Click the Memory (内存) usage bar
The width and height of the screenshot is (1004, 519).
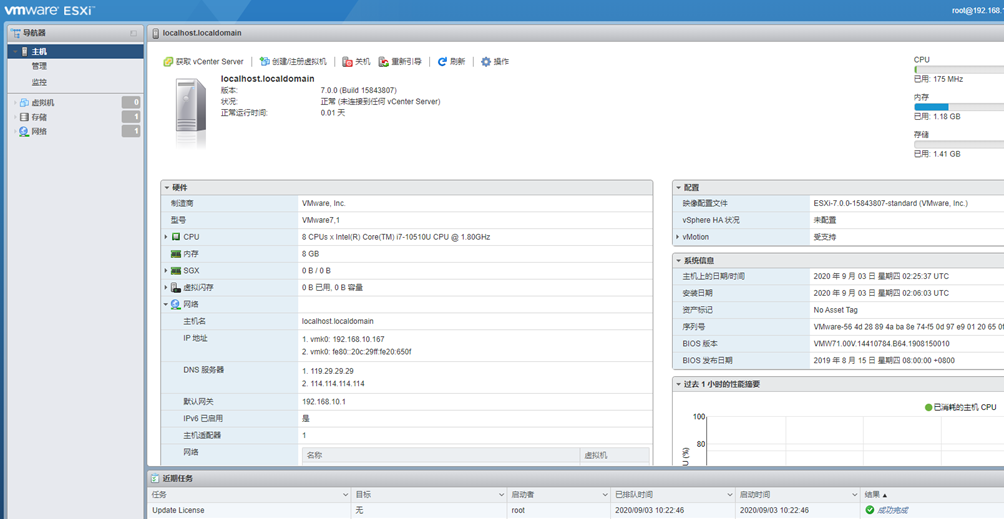(x=959, y=107)
